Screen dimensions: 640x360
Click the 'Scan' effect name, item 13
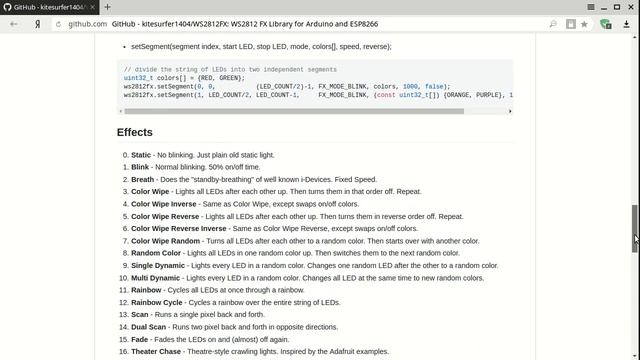tap(140, 315)
